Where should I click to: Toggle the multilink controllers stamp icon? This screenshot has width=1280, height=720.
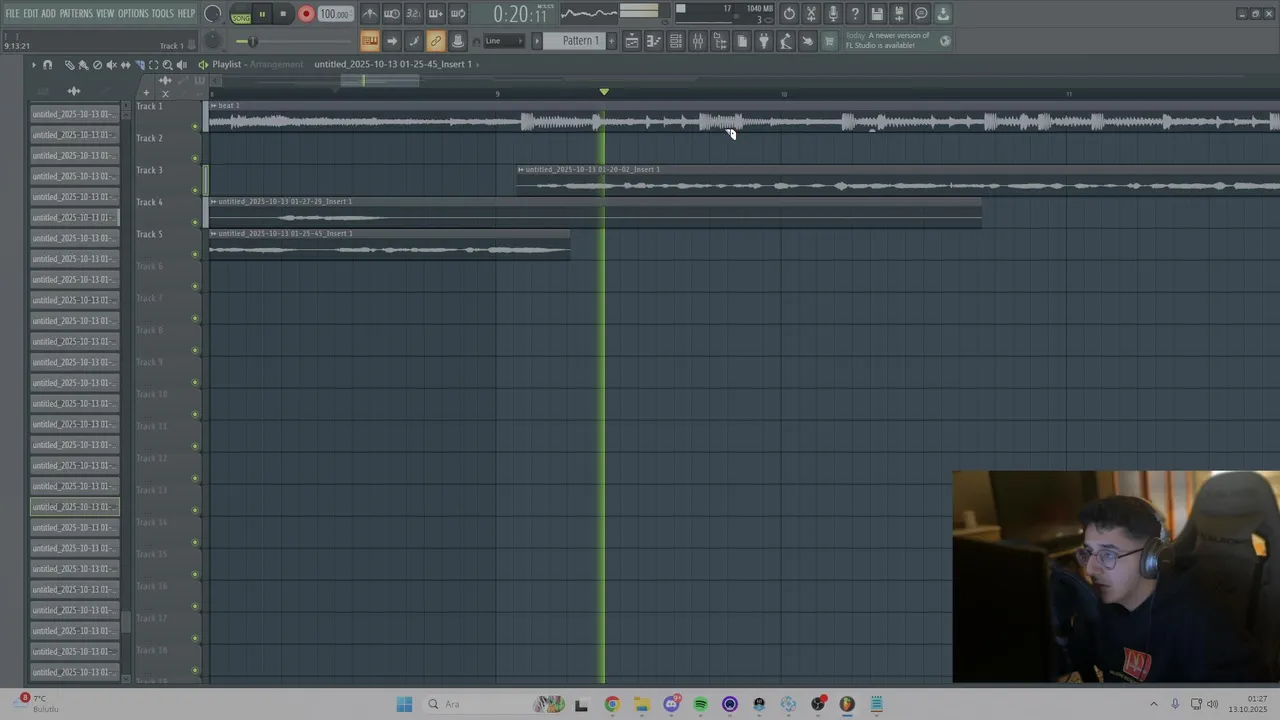coord(458,41)
